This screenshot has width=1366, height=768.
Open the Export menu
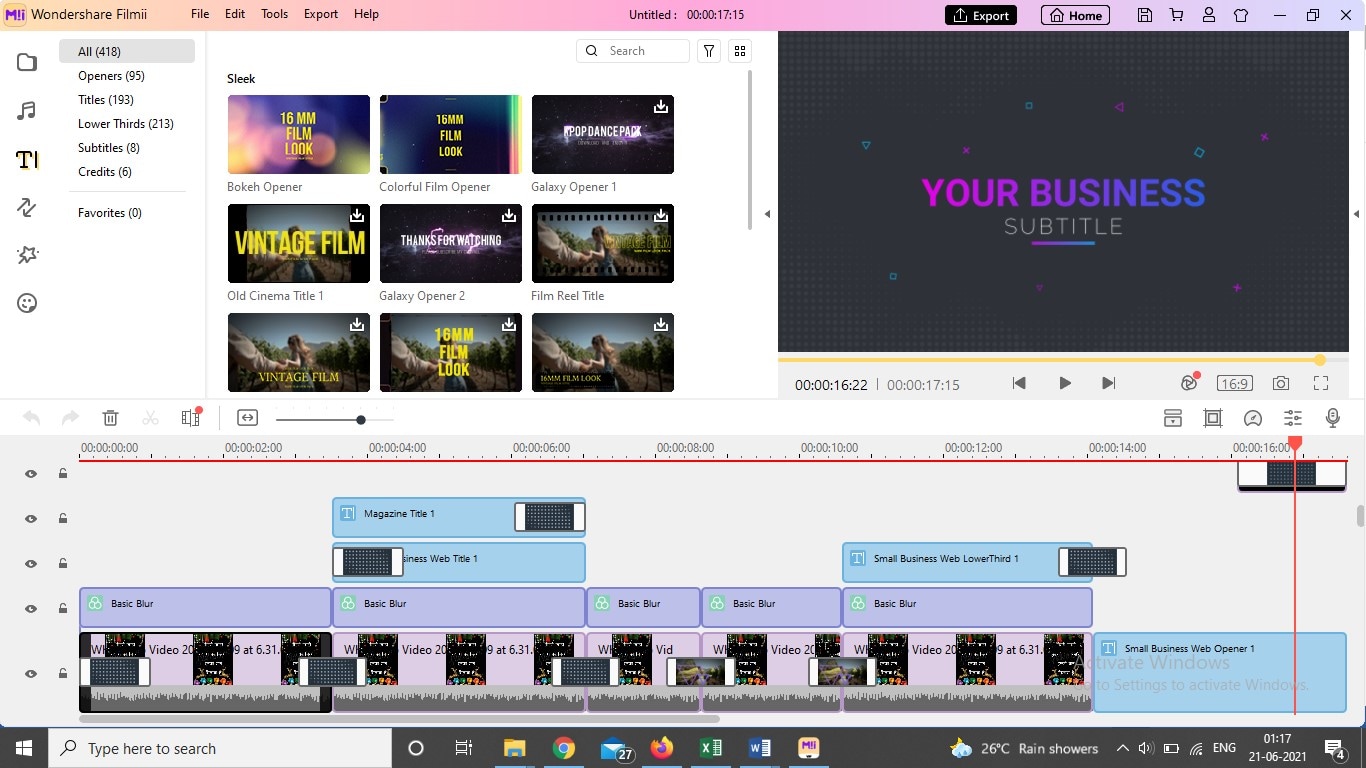click(321, 14)
